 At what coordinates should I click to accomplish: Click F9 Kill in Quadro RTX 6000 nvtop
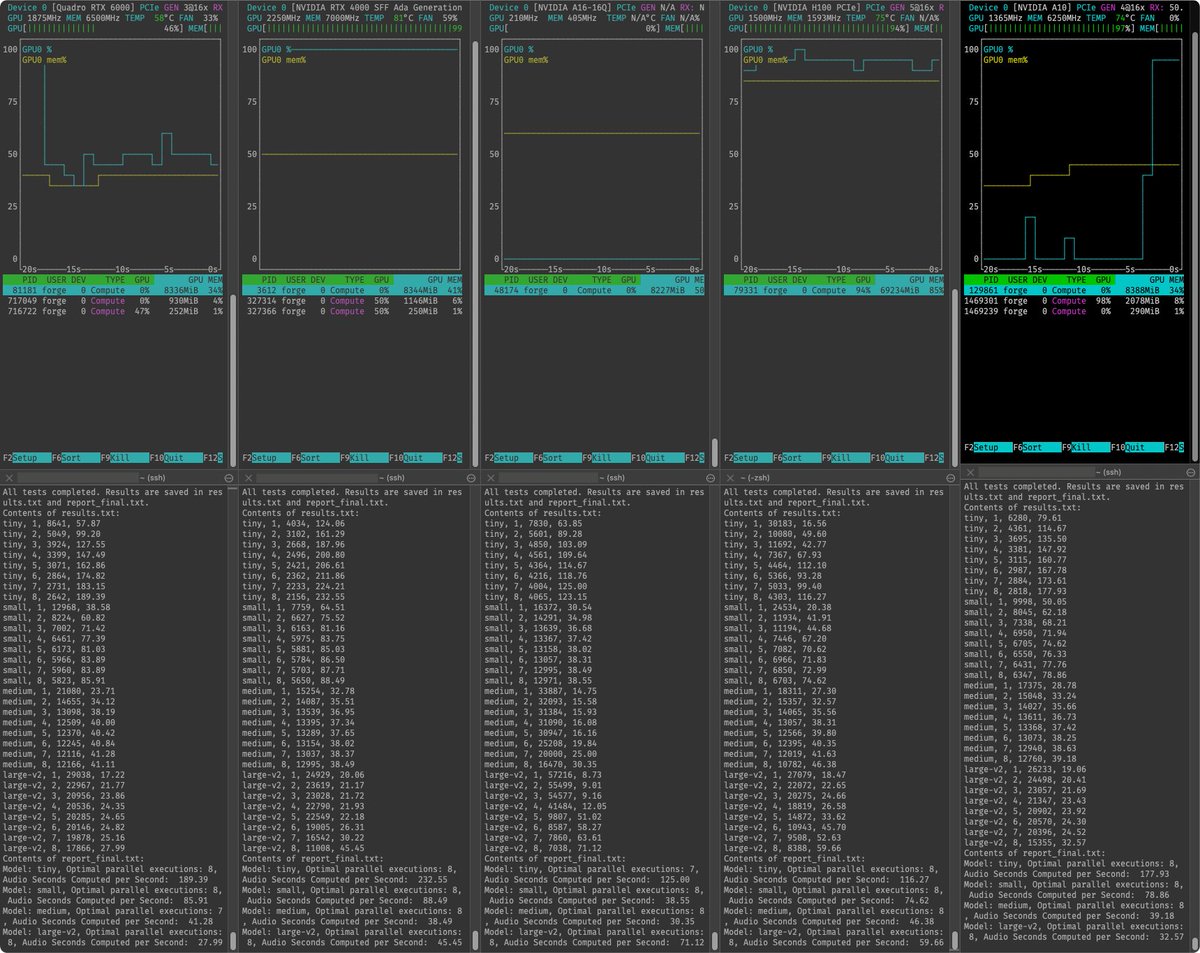click(x=125, y=458)
